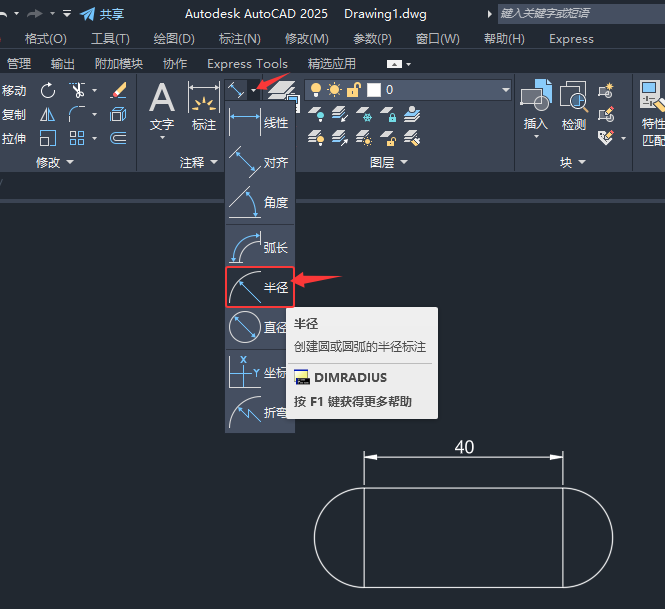
Task: Click the Layer Isolate icon
Action: [x=340, y=114]
